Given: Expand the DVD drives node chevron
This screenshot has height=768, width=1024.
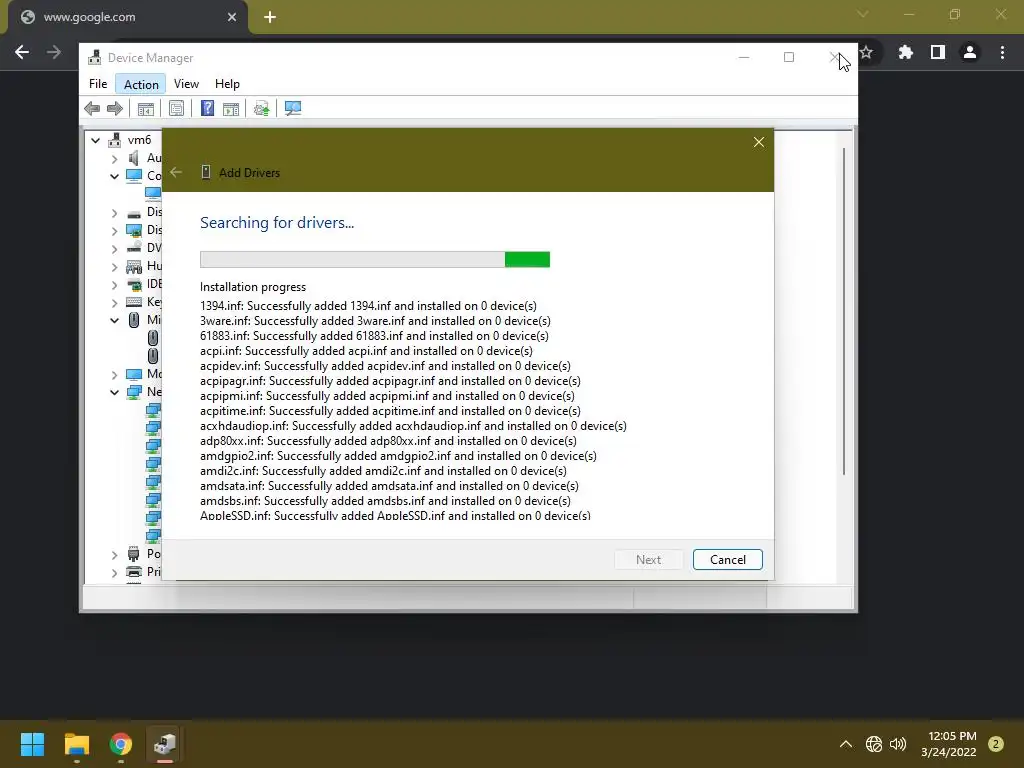Looking at the screenshot, I should click(114, 248).
